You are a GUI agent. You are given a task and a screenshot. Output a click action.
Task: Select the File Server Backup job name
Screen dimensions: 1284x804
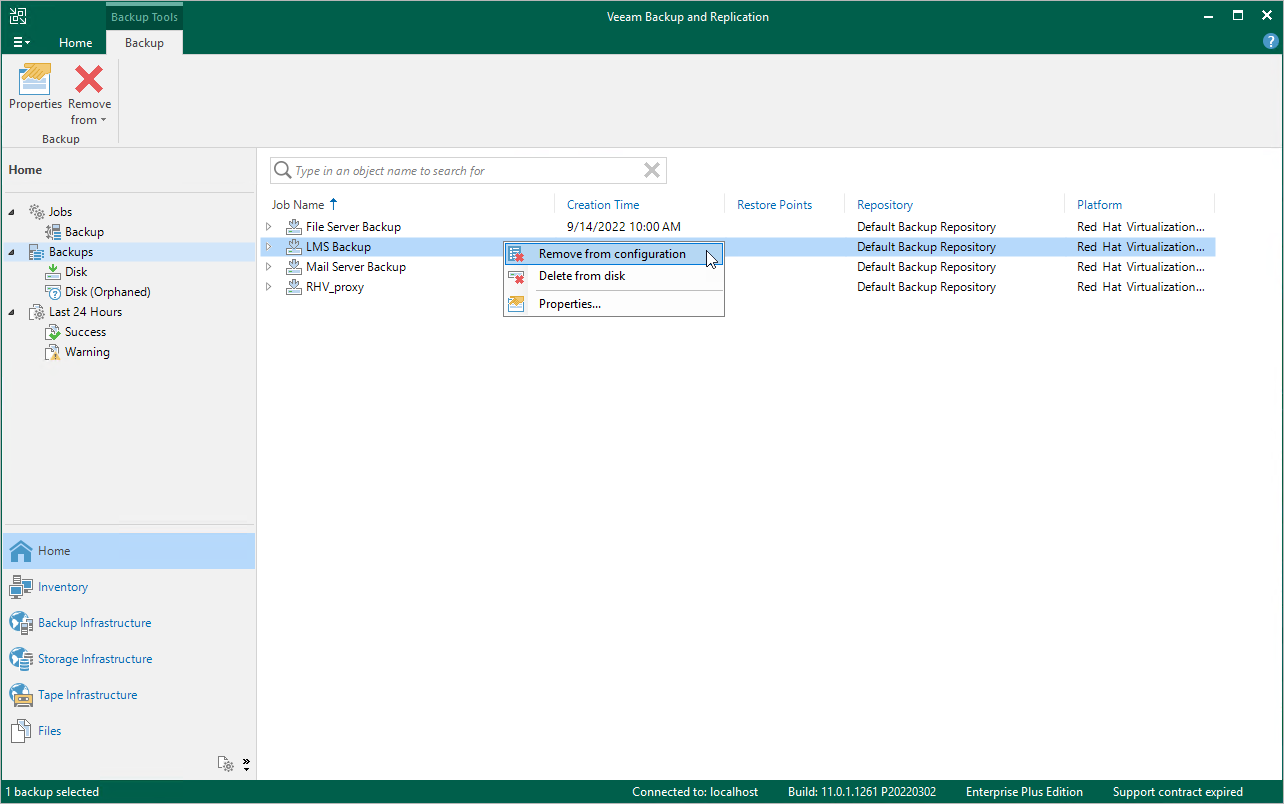(353, 227)
